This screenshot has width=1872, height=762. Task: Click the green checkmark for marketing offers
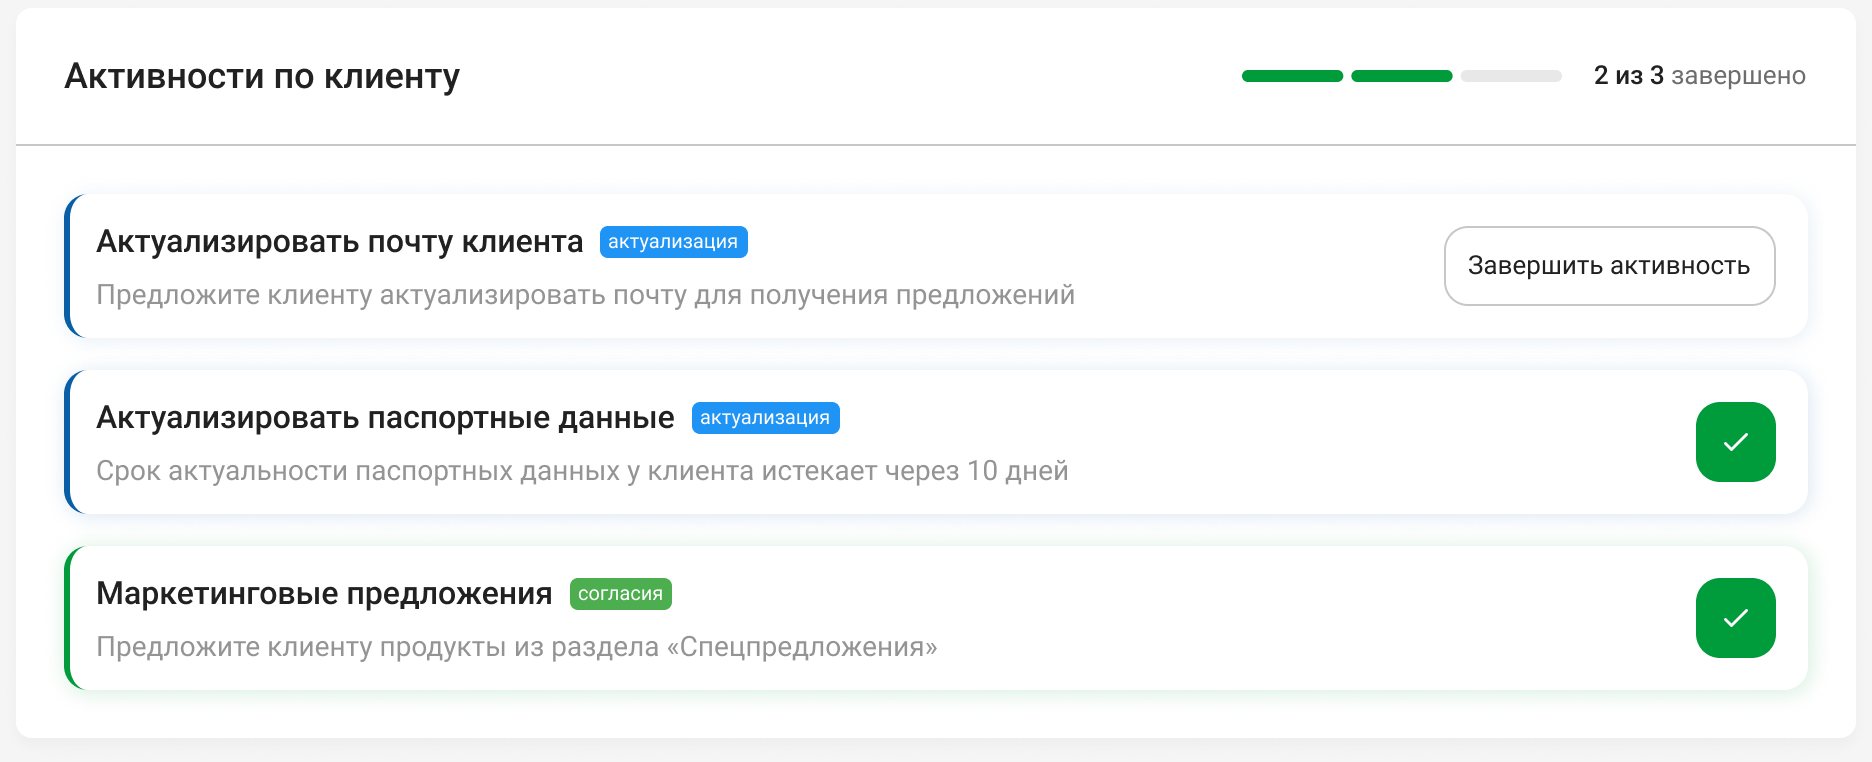click(x=1735, y=618)
